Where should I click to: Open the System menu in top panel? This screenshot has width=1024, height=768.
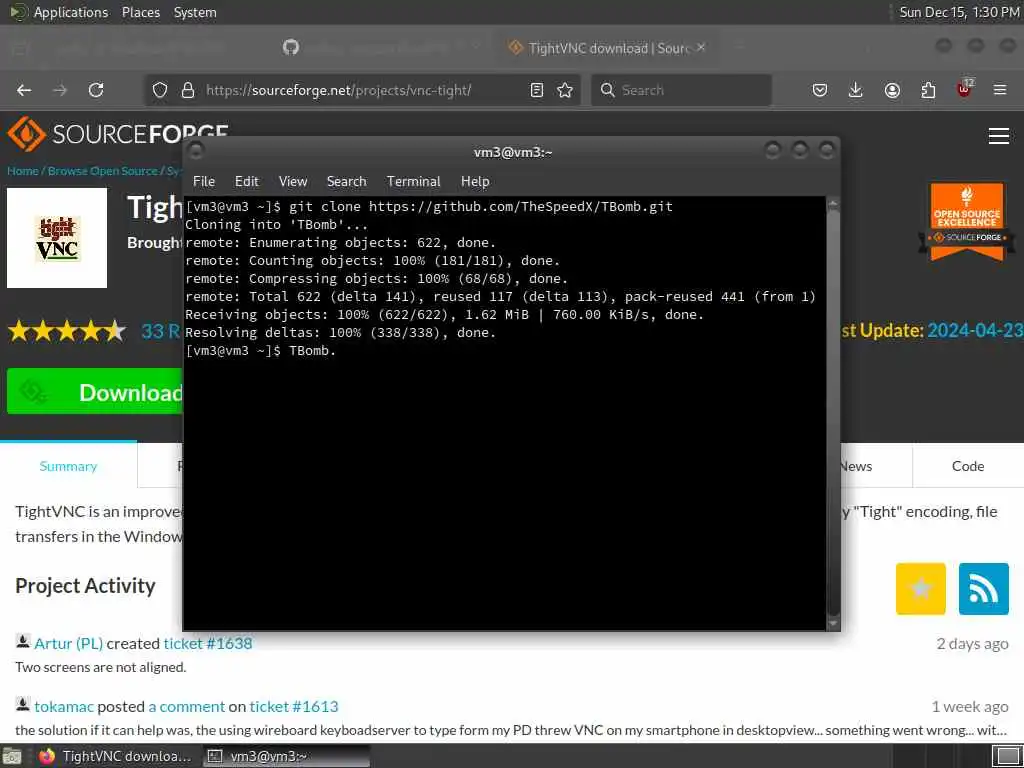coord(195,12)
